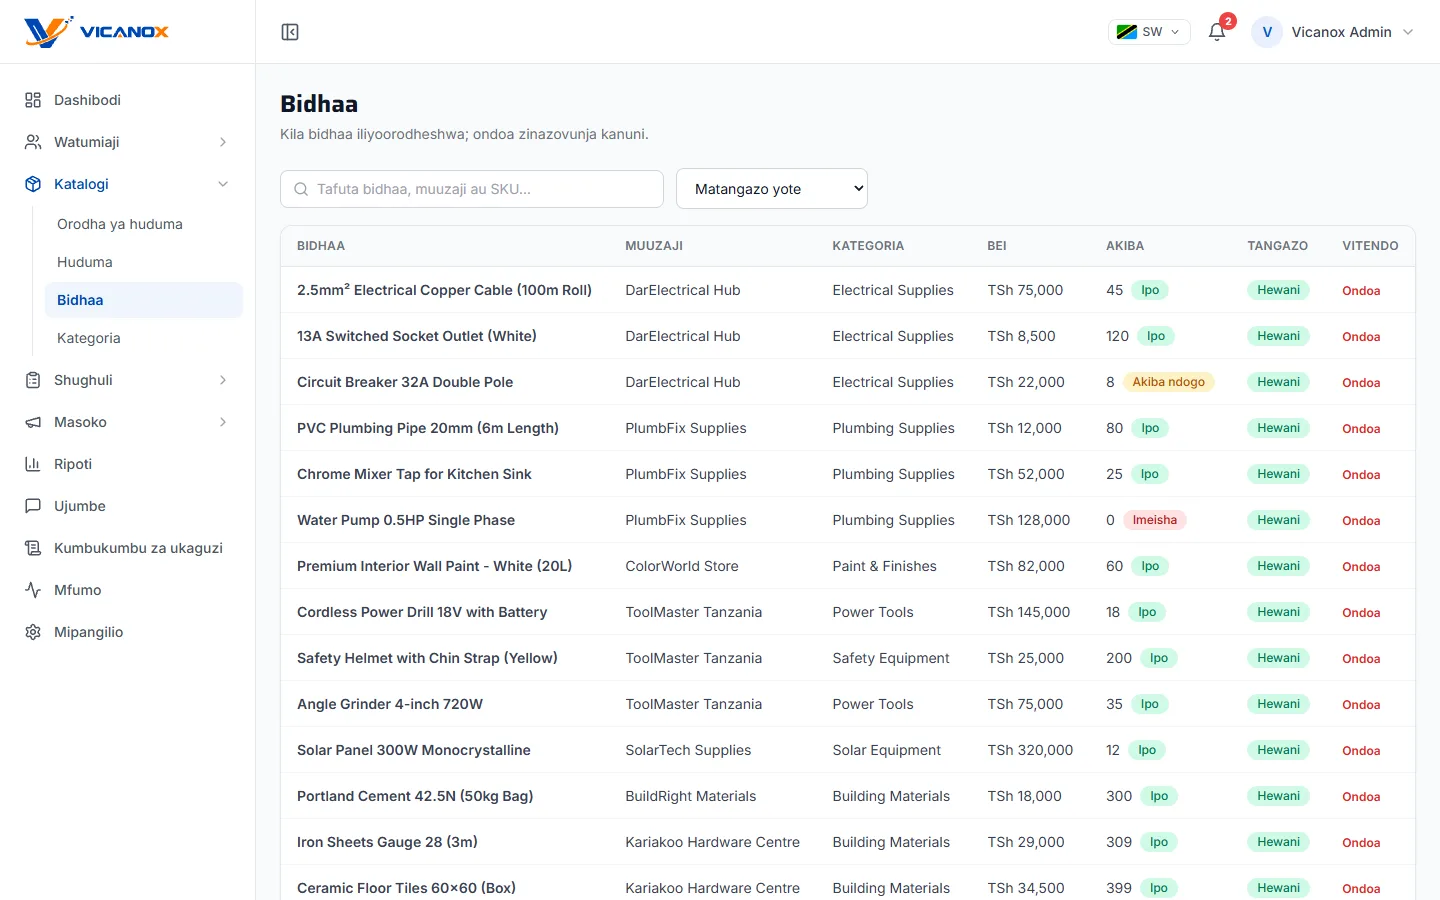This screenshot has width=1440, height=900.
Task: Click the Vicanox Admin avatar
Action: point(1267,32)
